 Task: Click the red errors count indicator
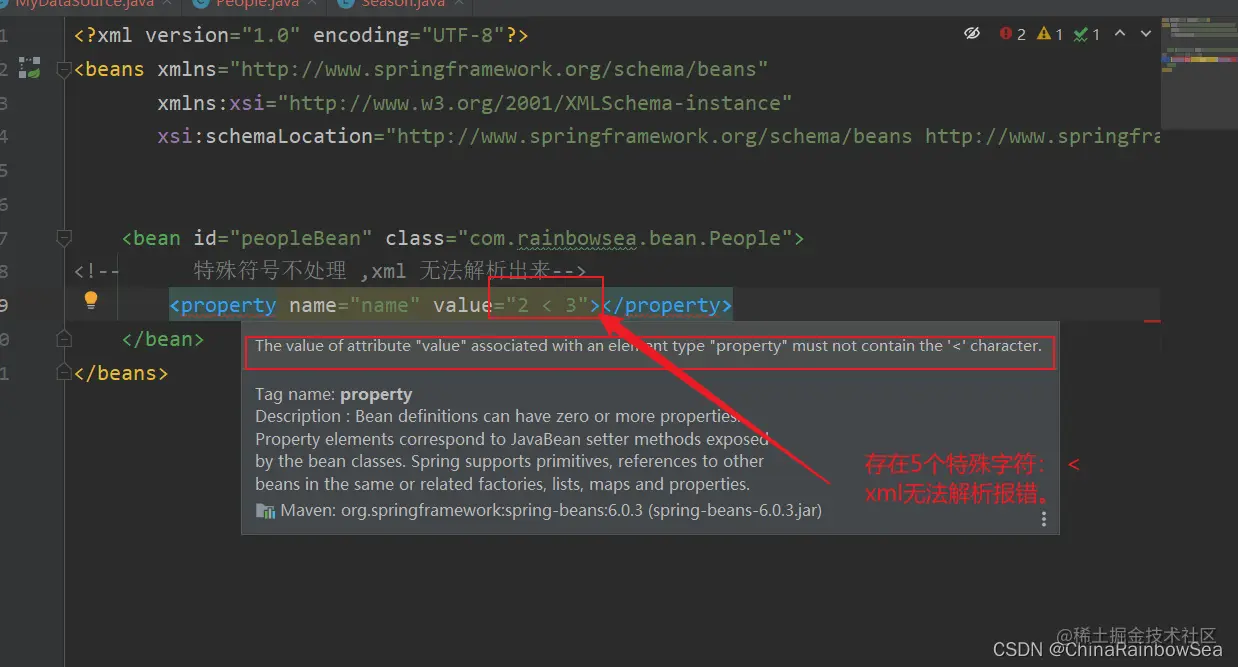click(x=1013, y=34)
